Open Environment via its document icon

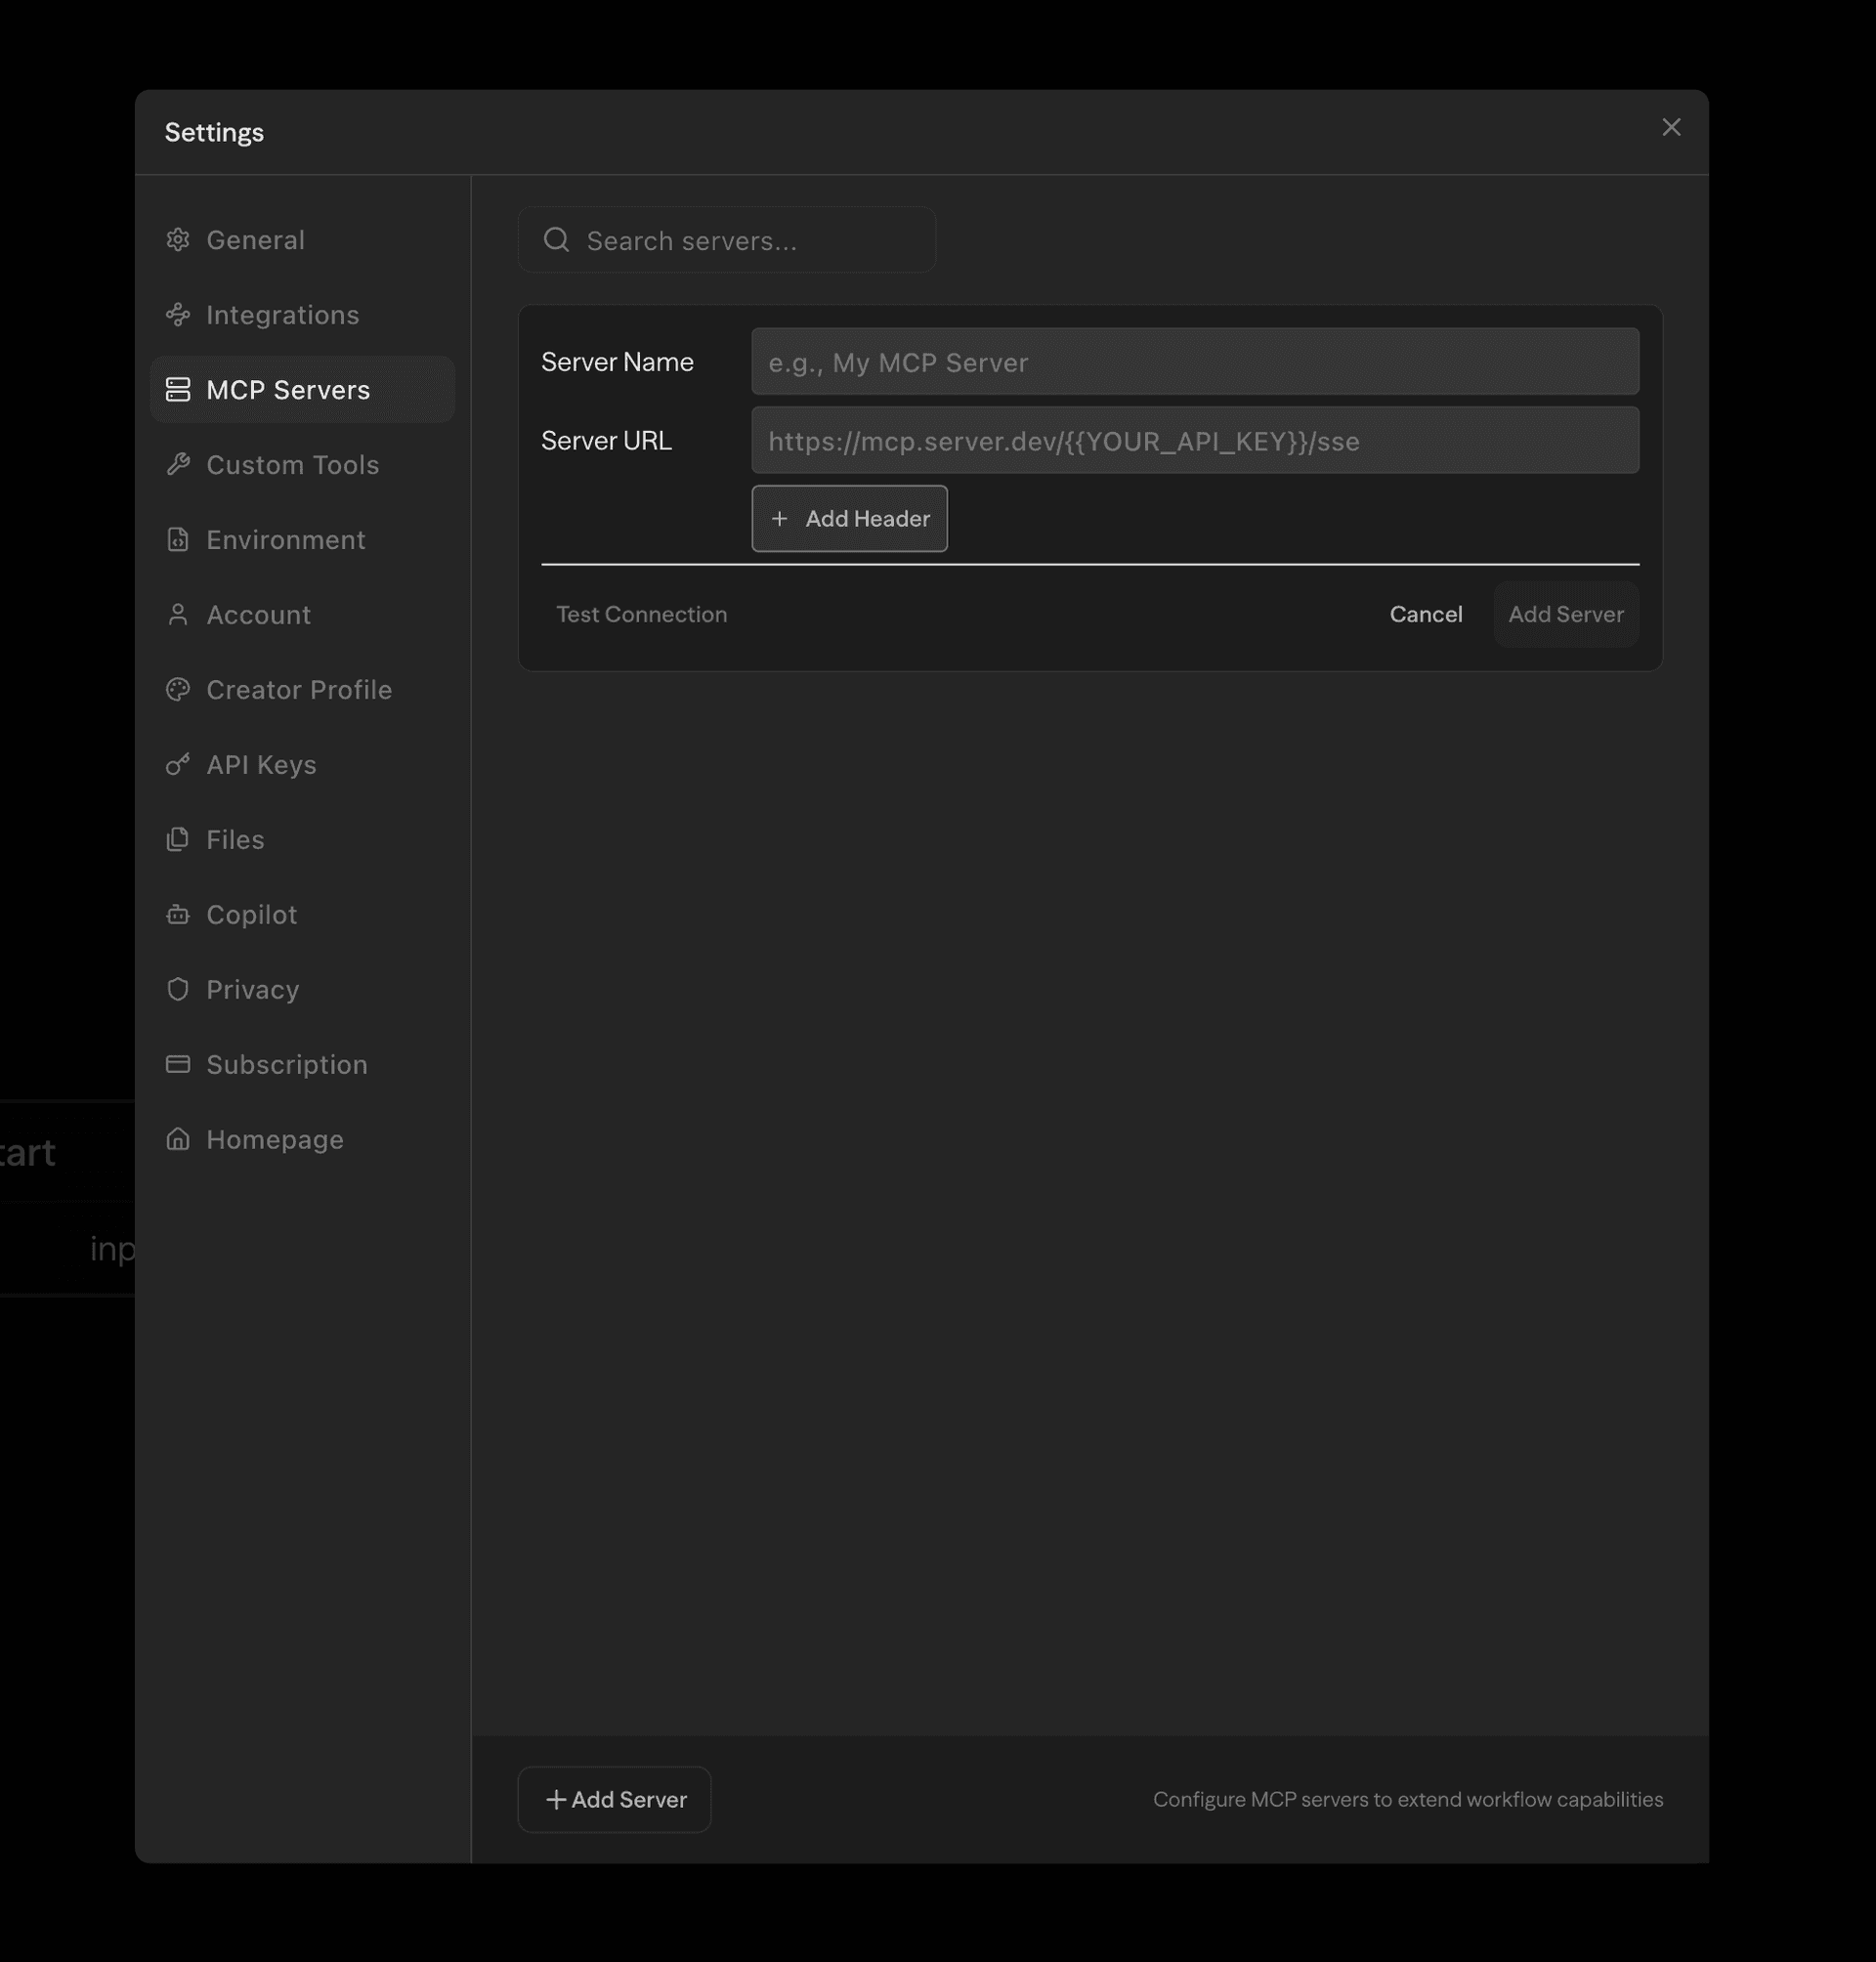(178, 539)
